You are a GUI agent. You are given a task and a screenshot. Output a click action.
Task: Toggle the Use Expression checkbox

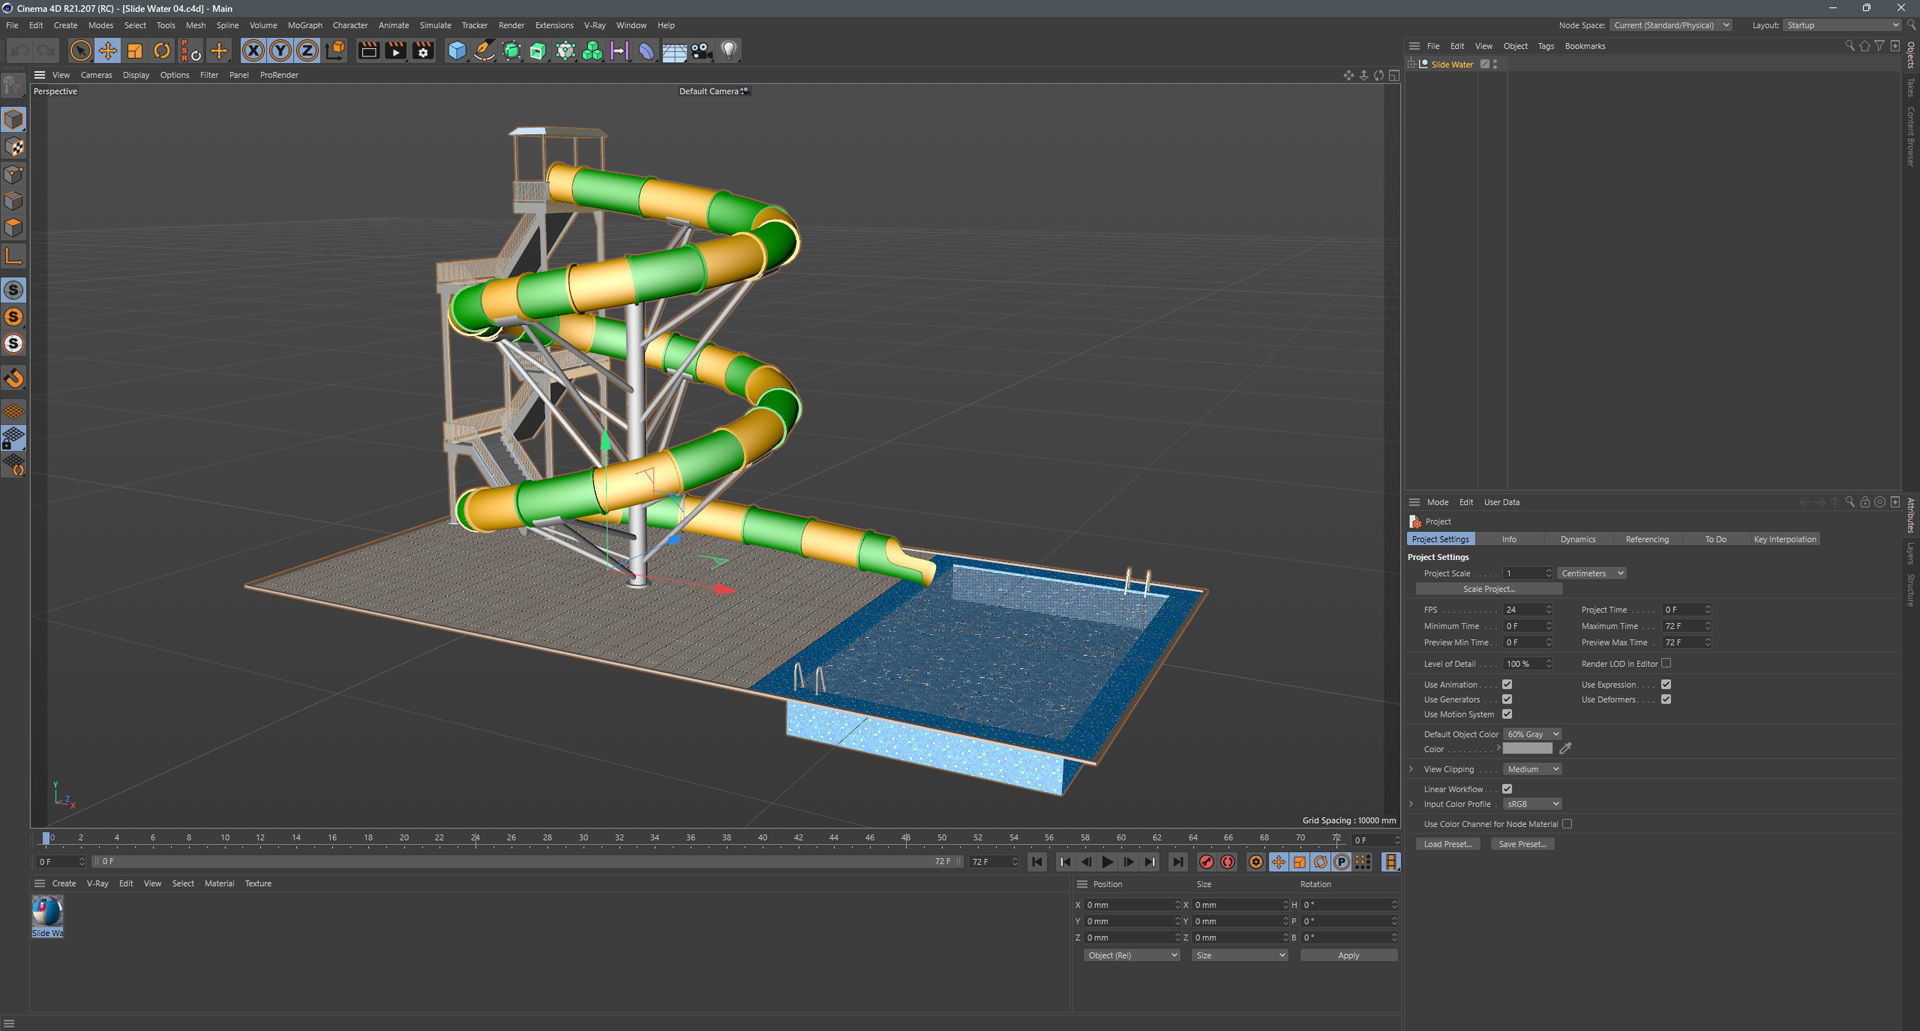click(1666, 684)
